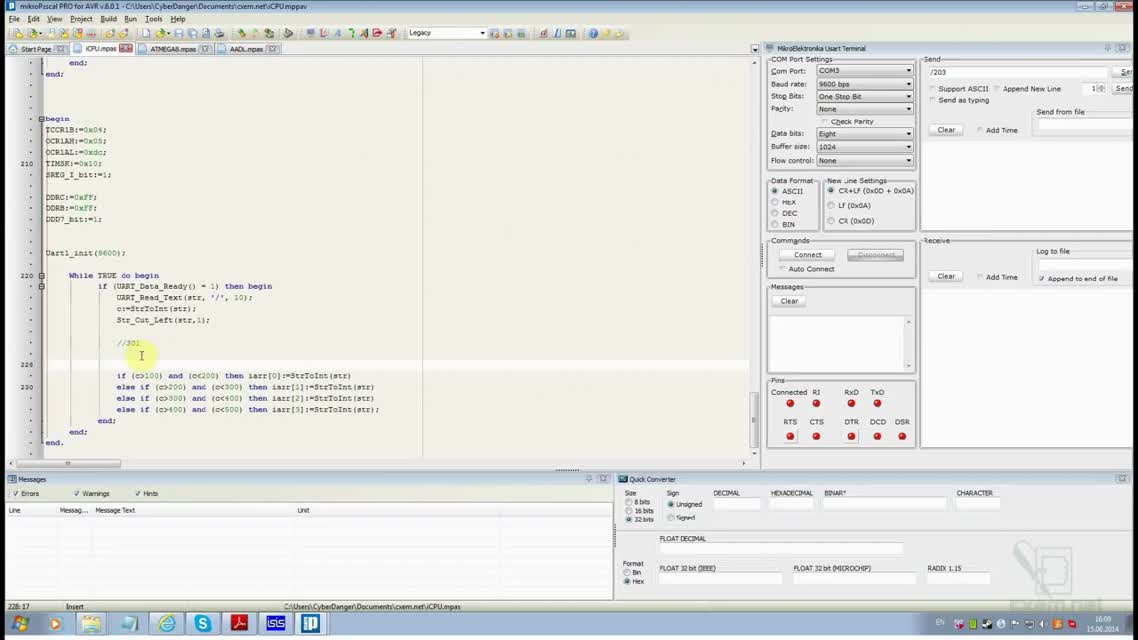This screenshot has height=640, width=1138.
Task: Open Internet Explorer from taskbar
Action: coord(166,623)
